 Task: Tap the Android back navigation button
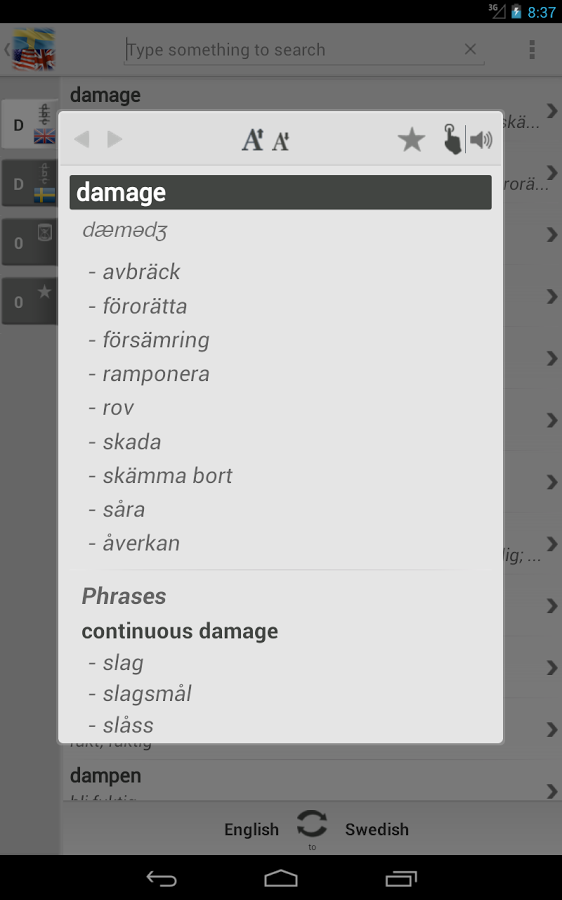[161, 878]
